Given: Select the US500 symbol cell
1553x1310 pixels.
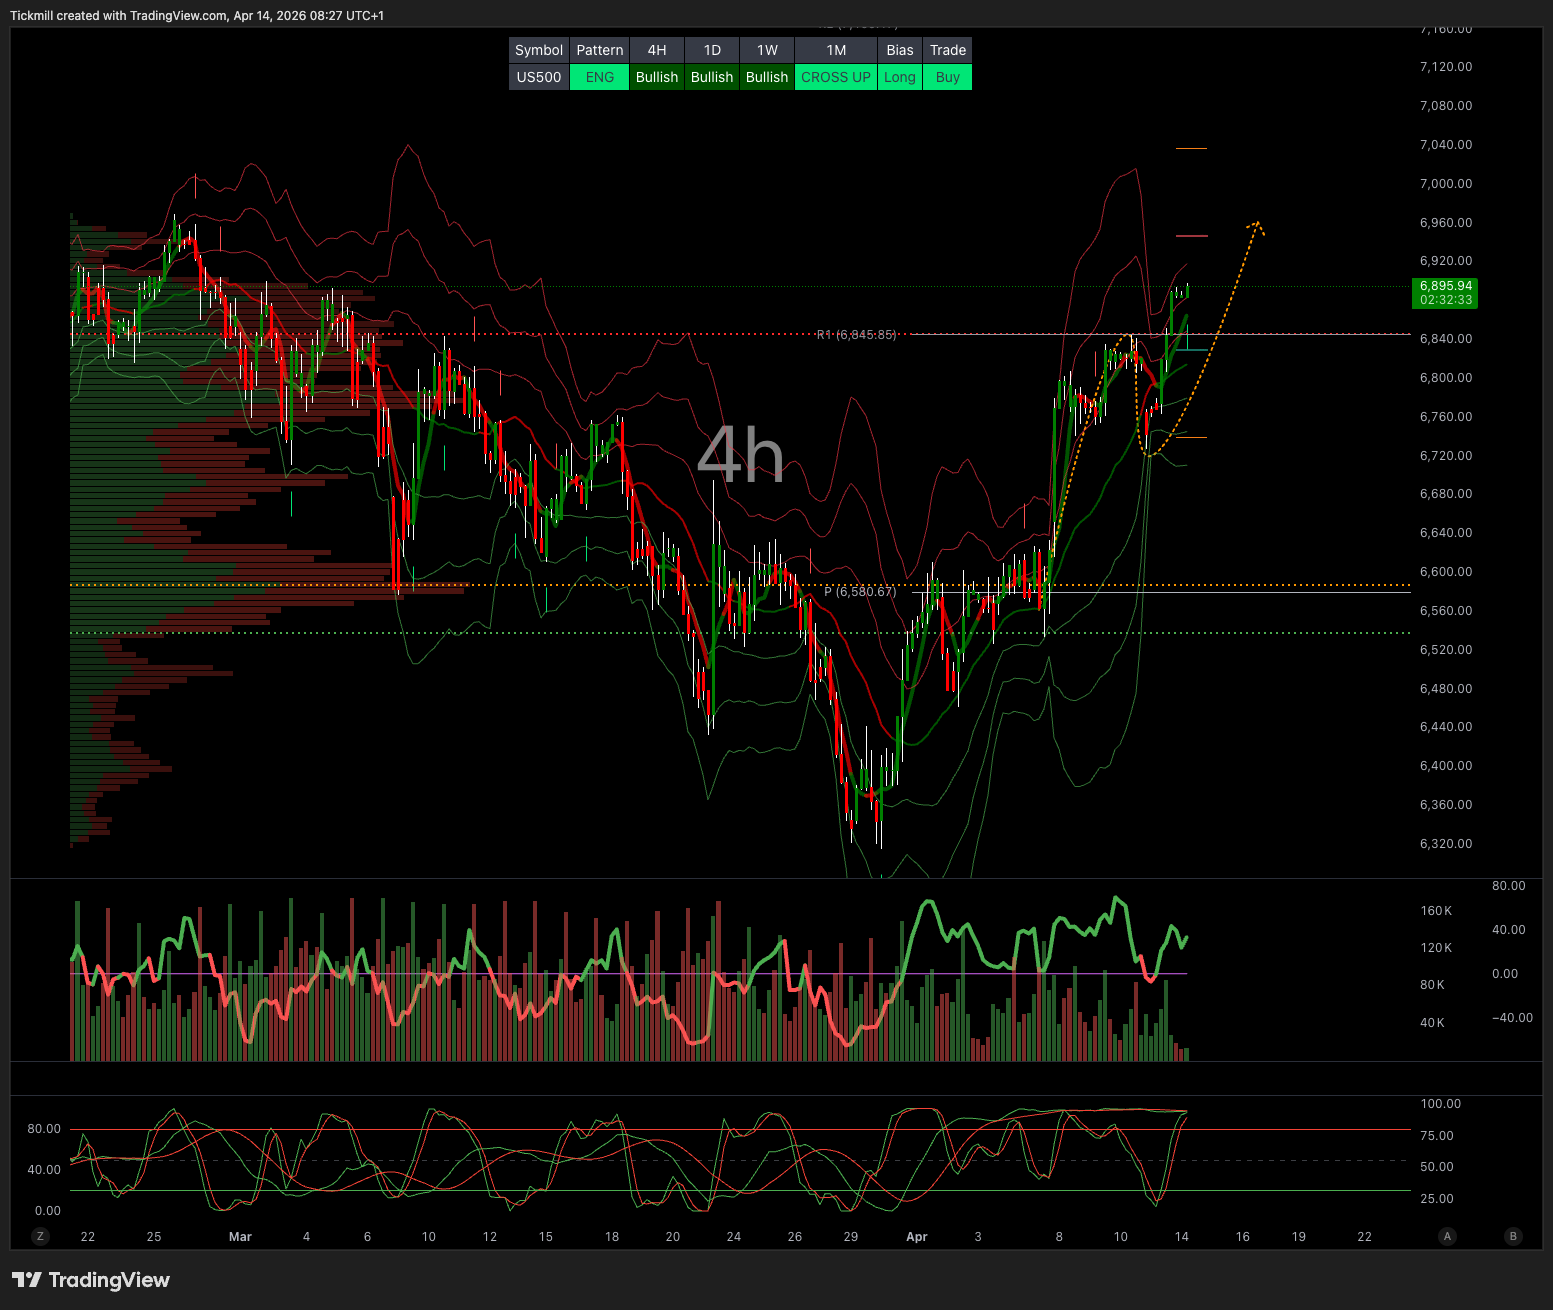Looking at the screenshot, I should (x=539, y=77).
